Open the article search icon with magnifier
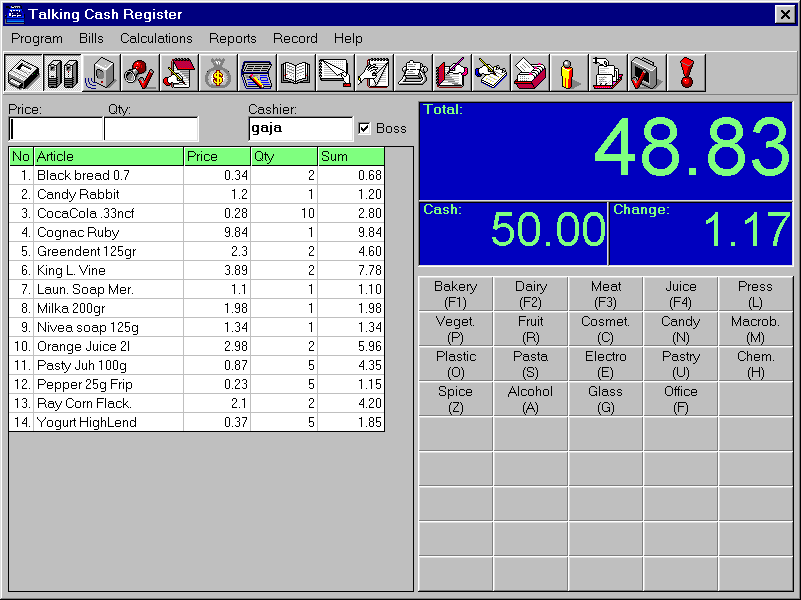 (140, 72)
